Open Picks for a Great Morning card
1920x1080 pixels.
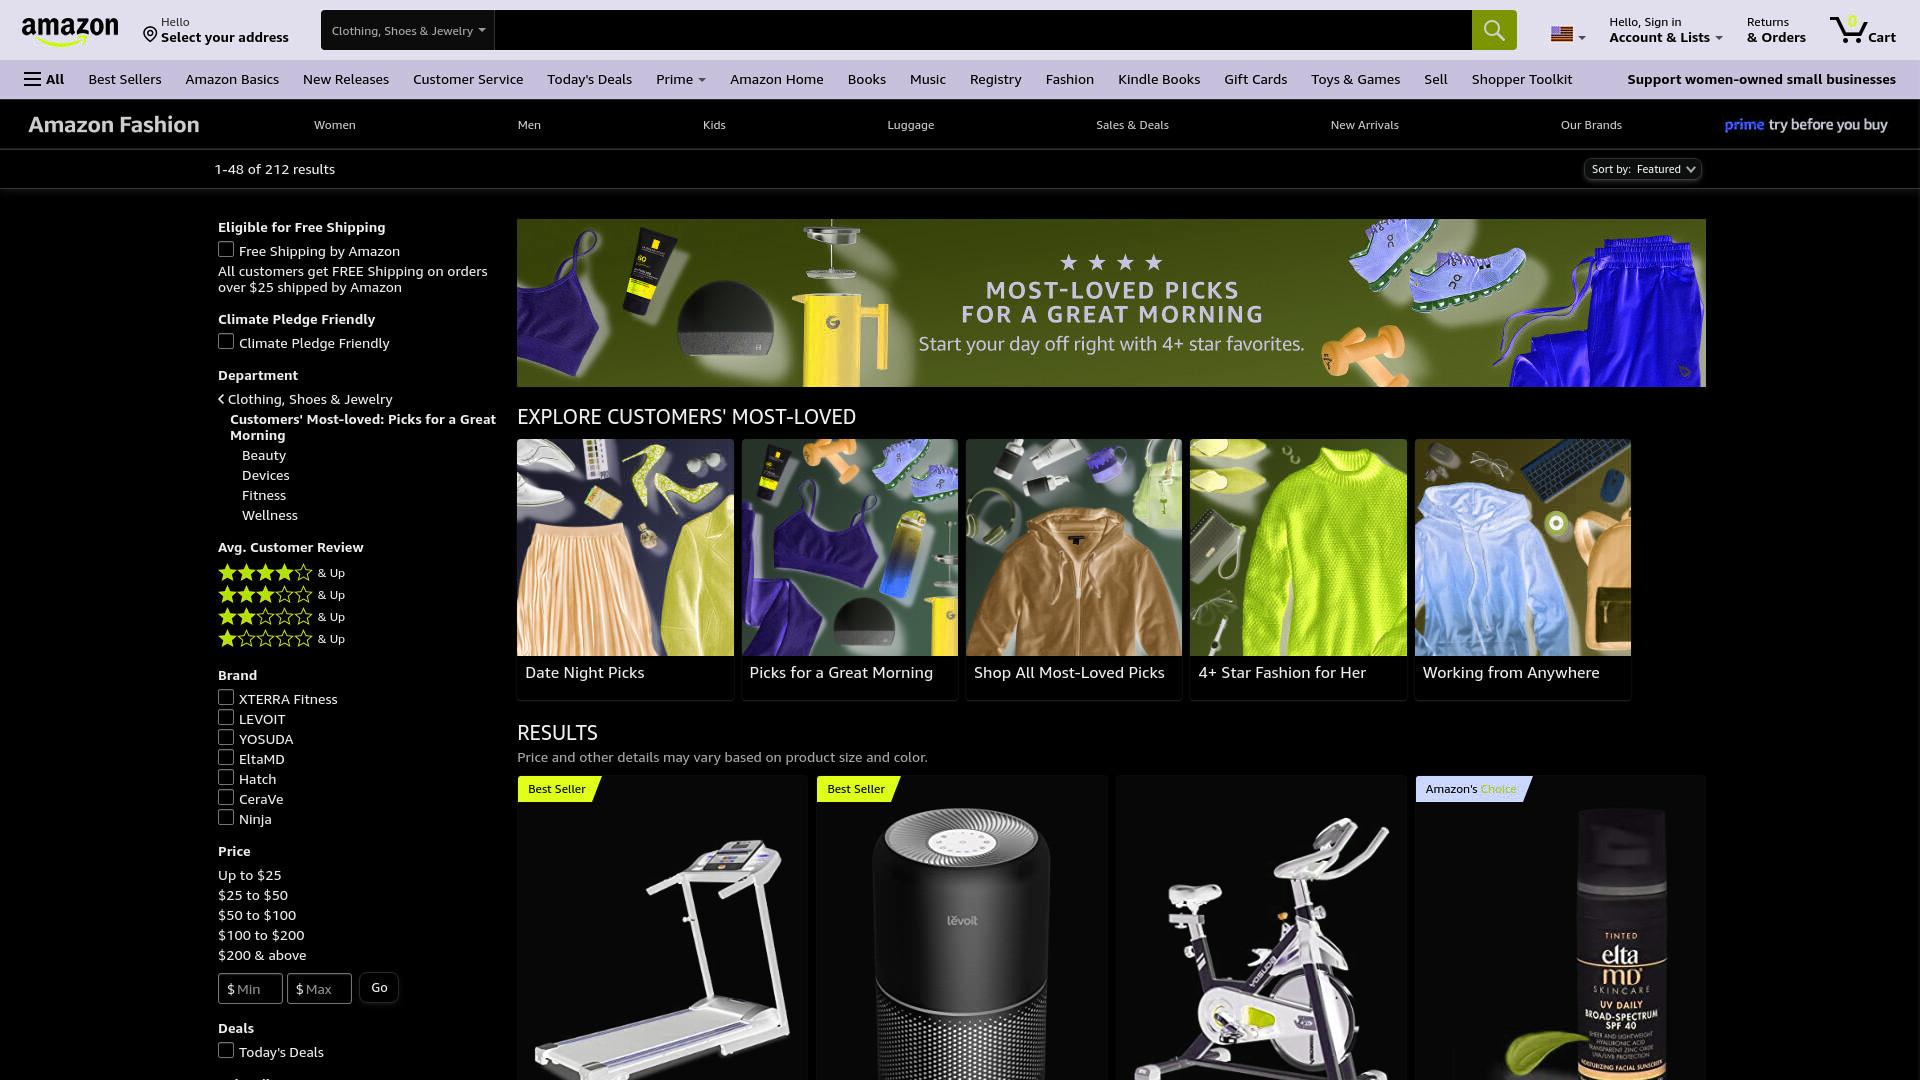pos(849,569)
